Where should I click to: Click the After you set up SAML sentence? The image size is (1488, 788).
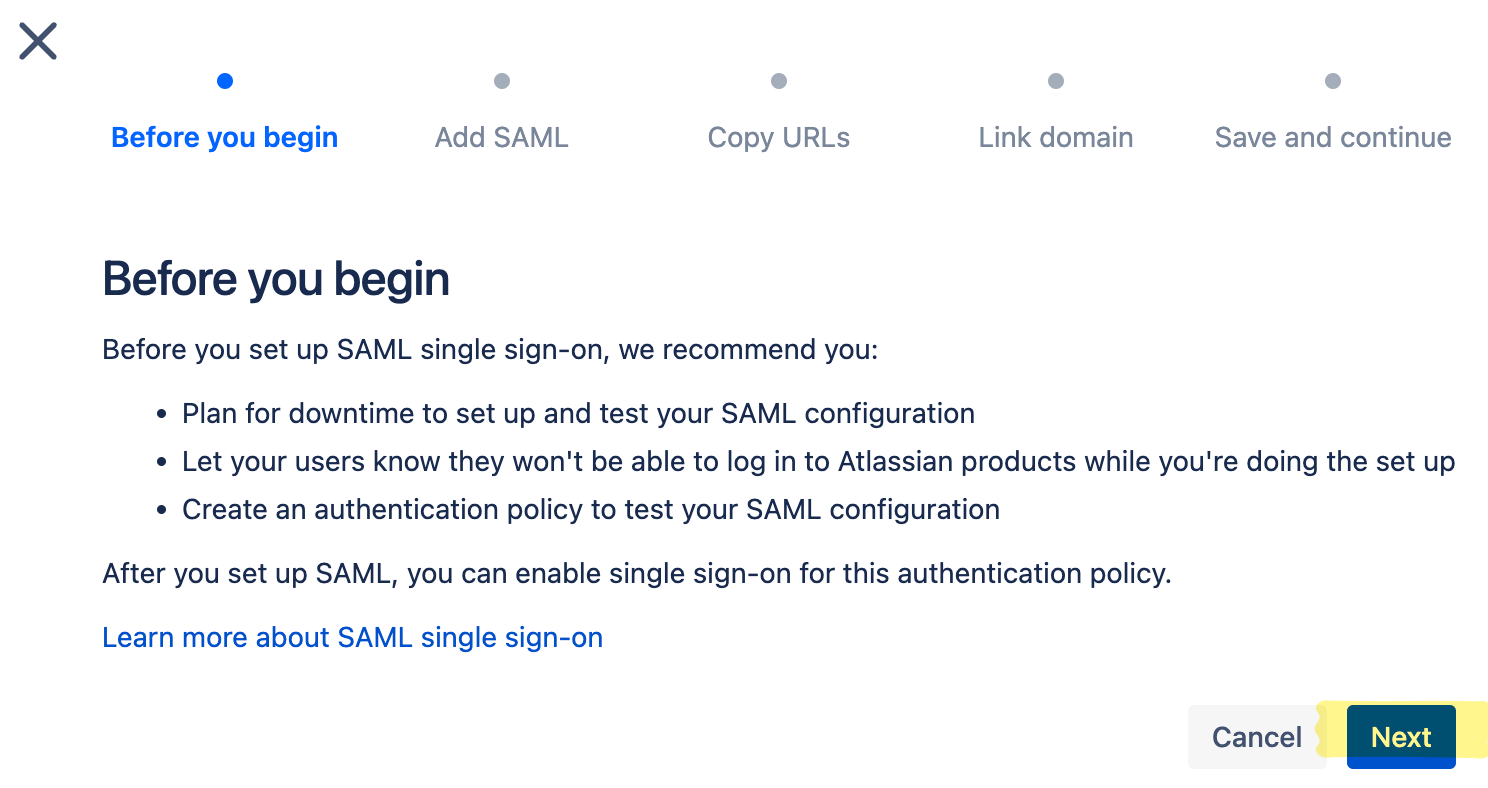tap(636, 574)
